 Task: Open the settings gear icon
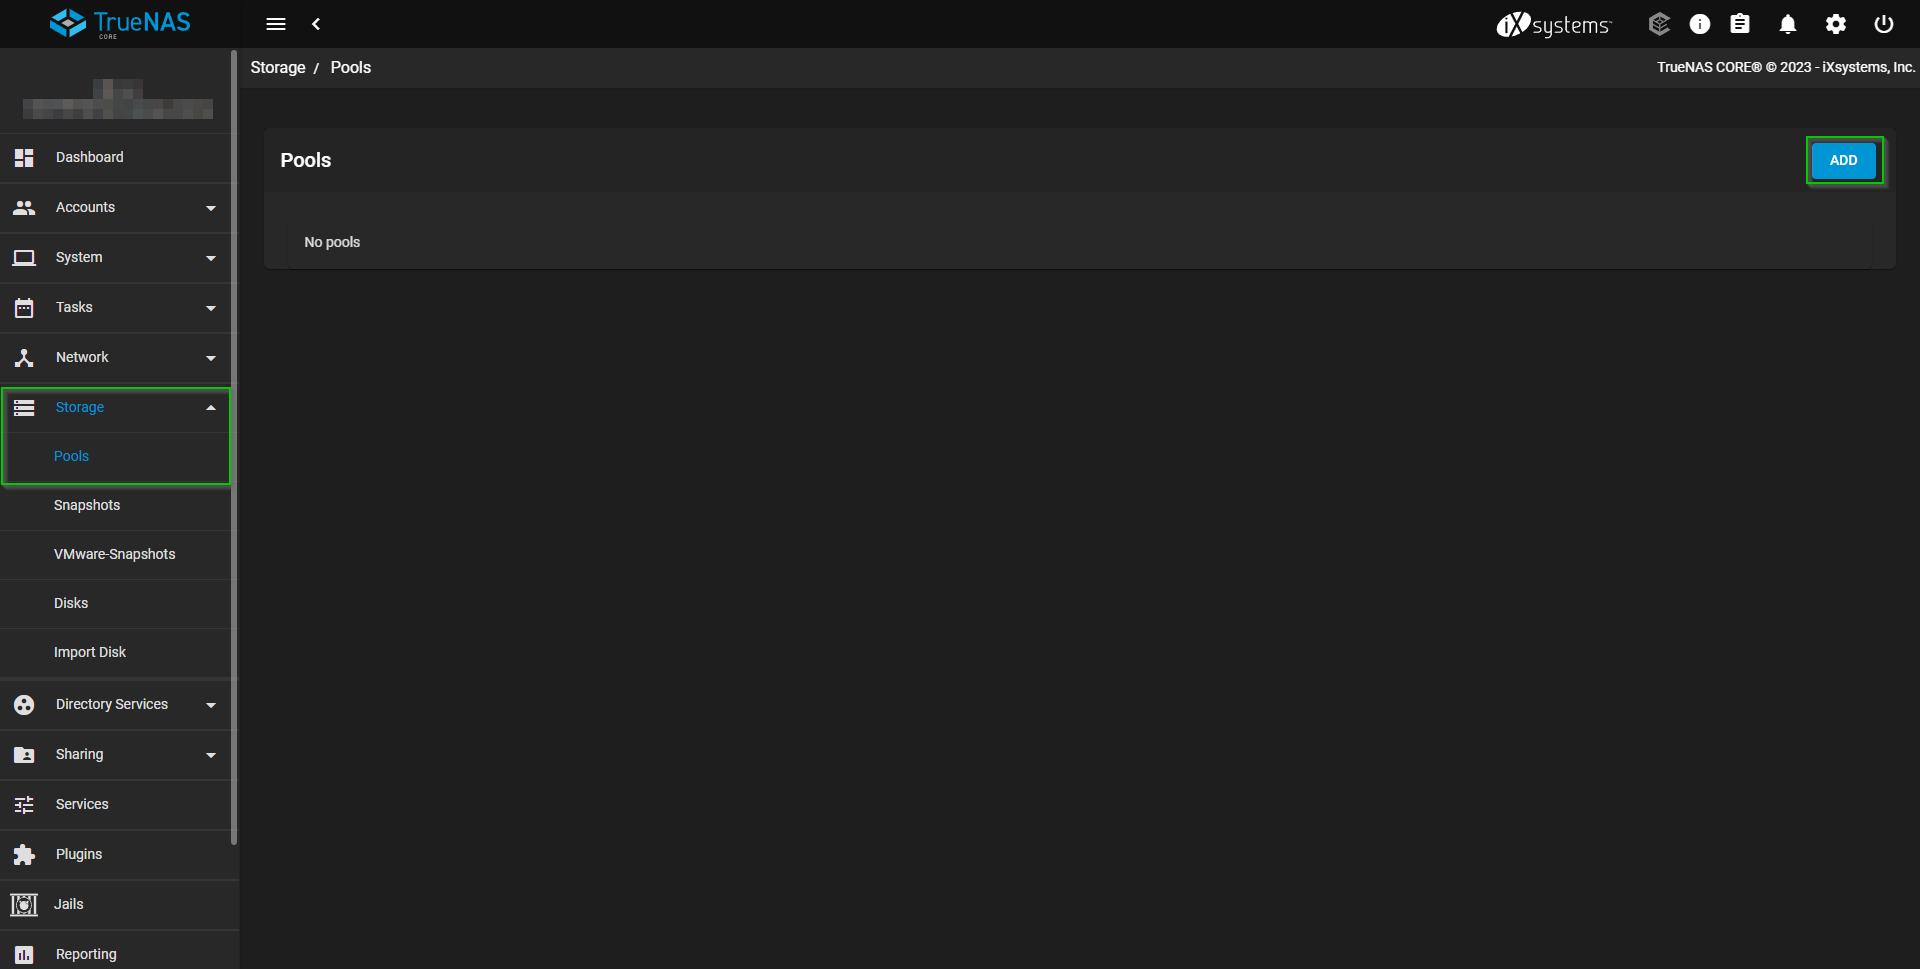click(1836, 24)
